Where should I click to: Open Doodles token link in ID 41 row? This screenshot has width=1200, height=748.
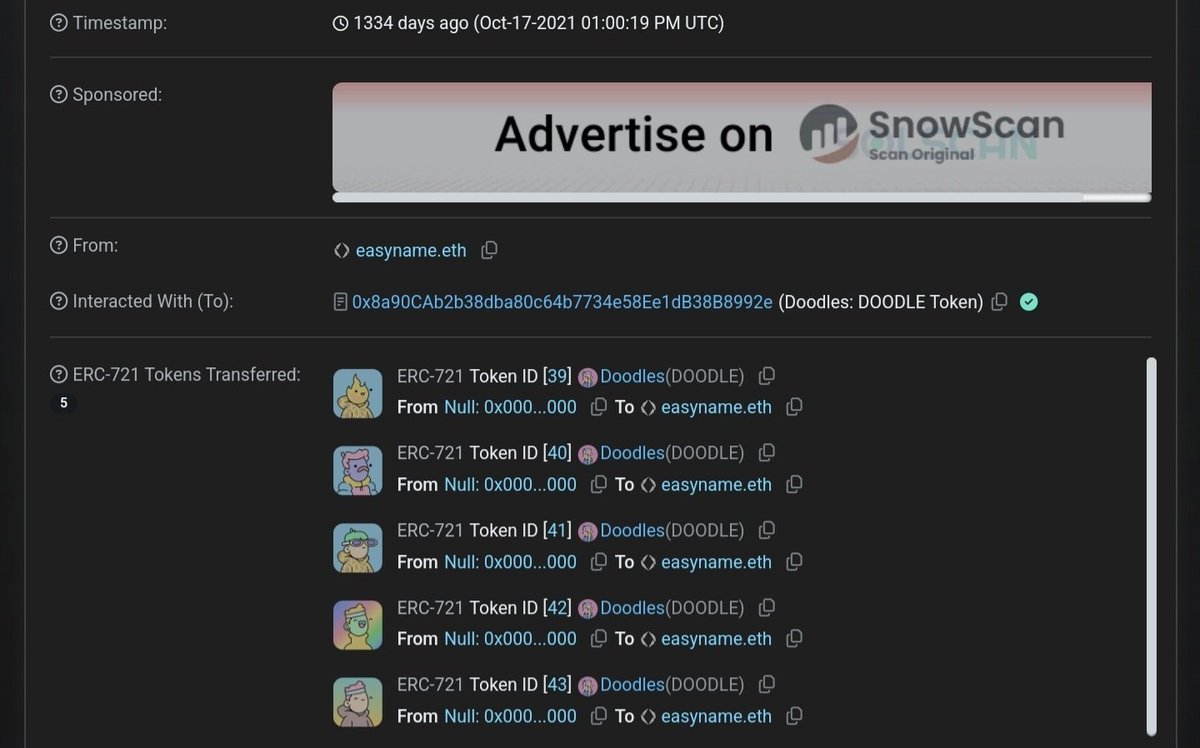[x=632, y=530]
